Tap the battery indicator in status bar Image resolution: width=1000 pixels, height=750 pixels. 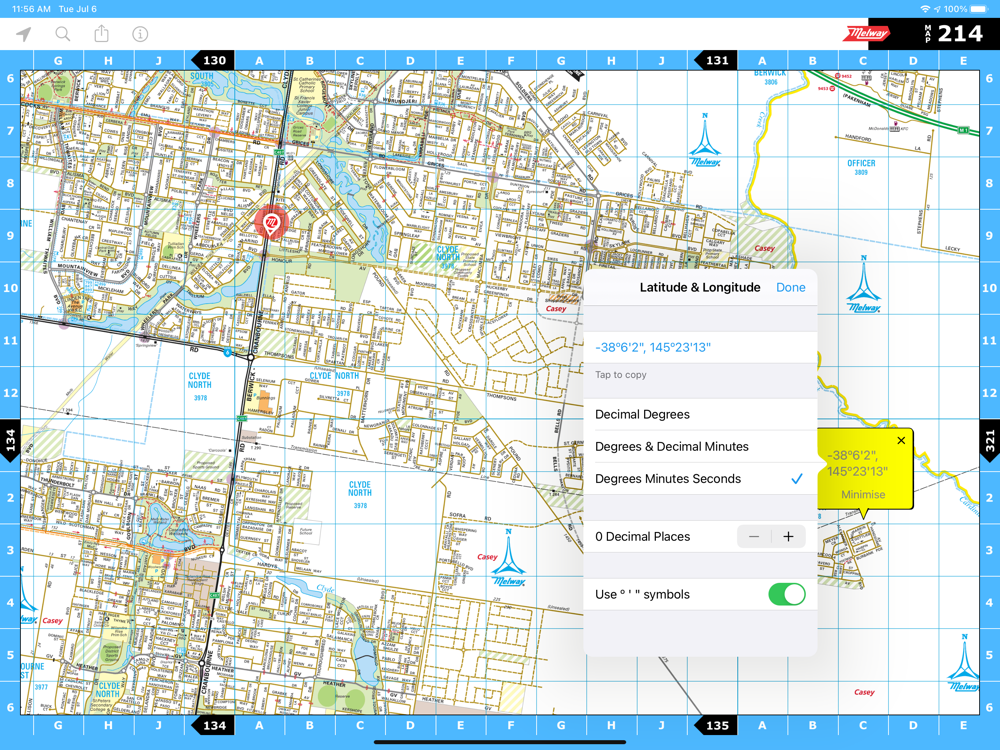coord(978,9)
